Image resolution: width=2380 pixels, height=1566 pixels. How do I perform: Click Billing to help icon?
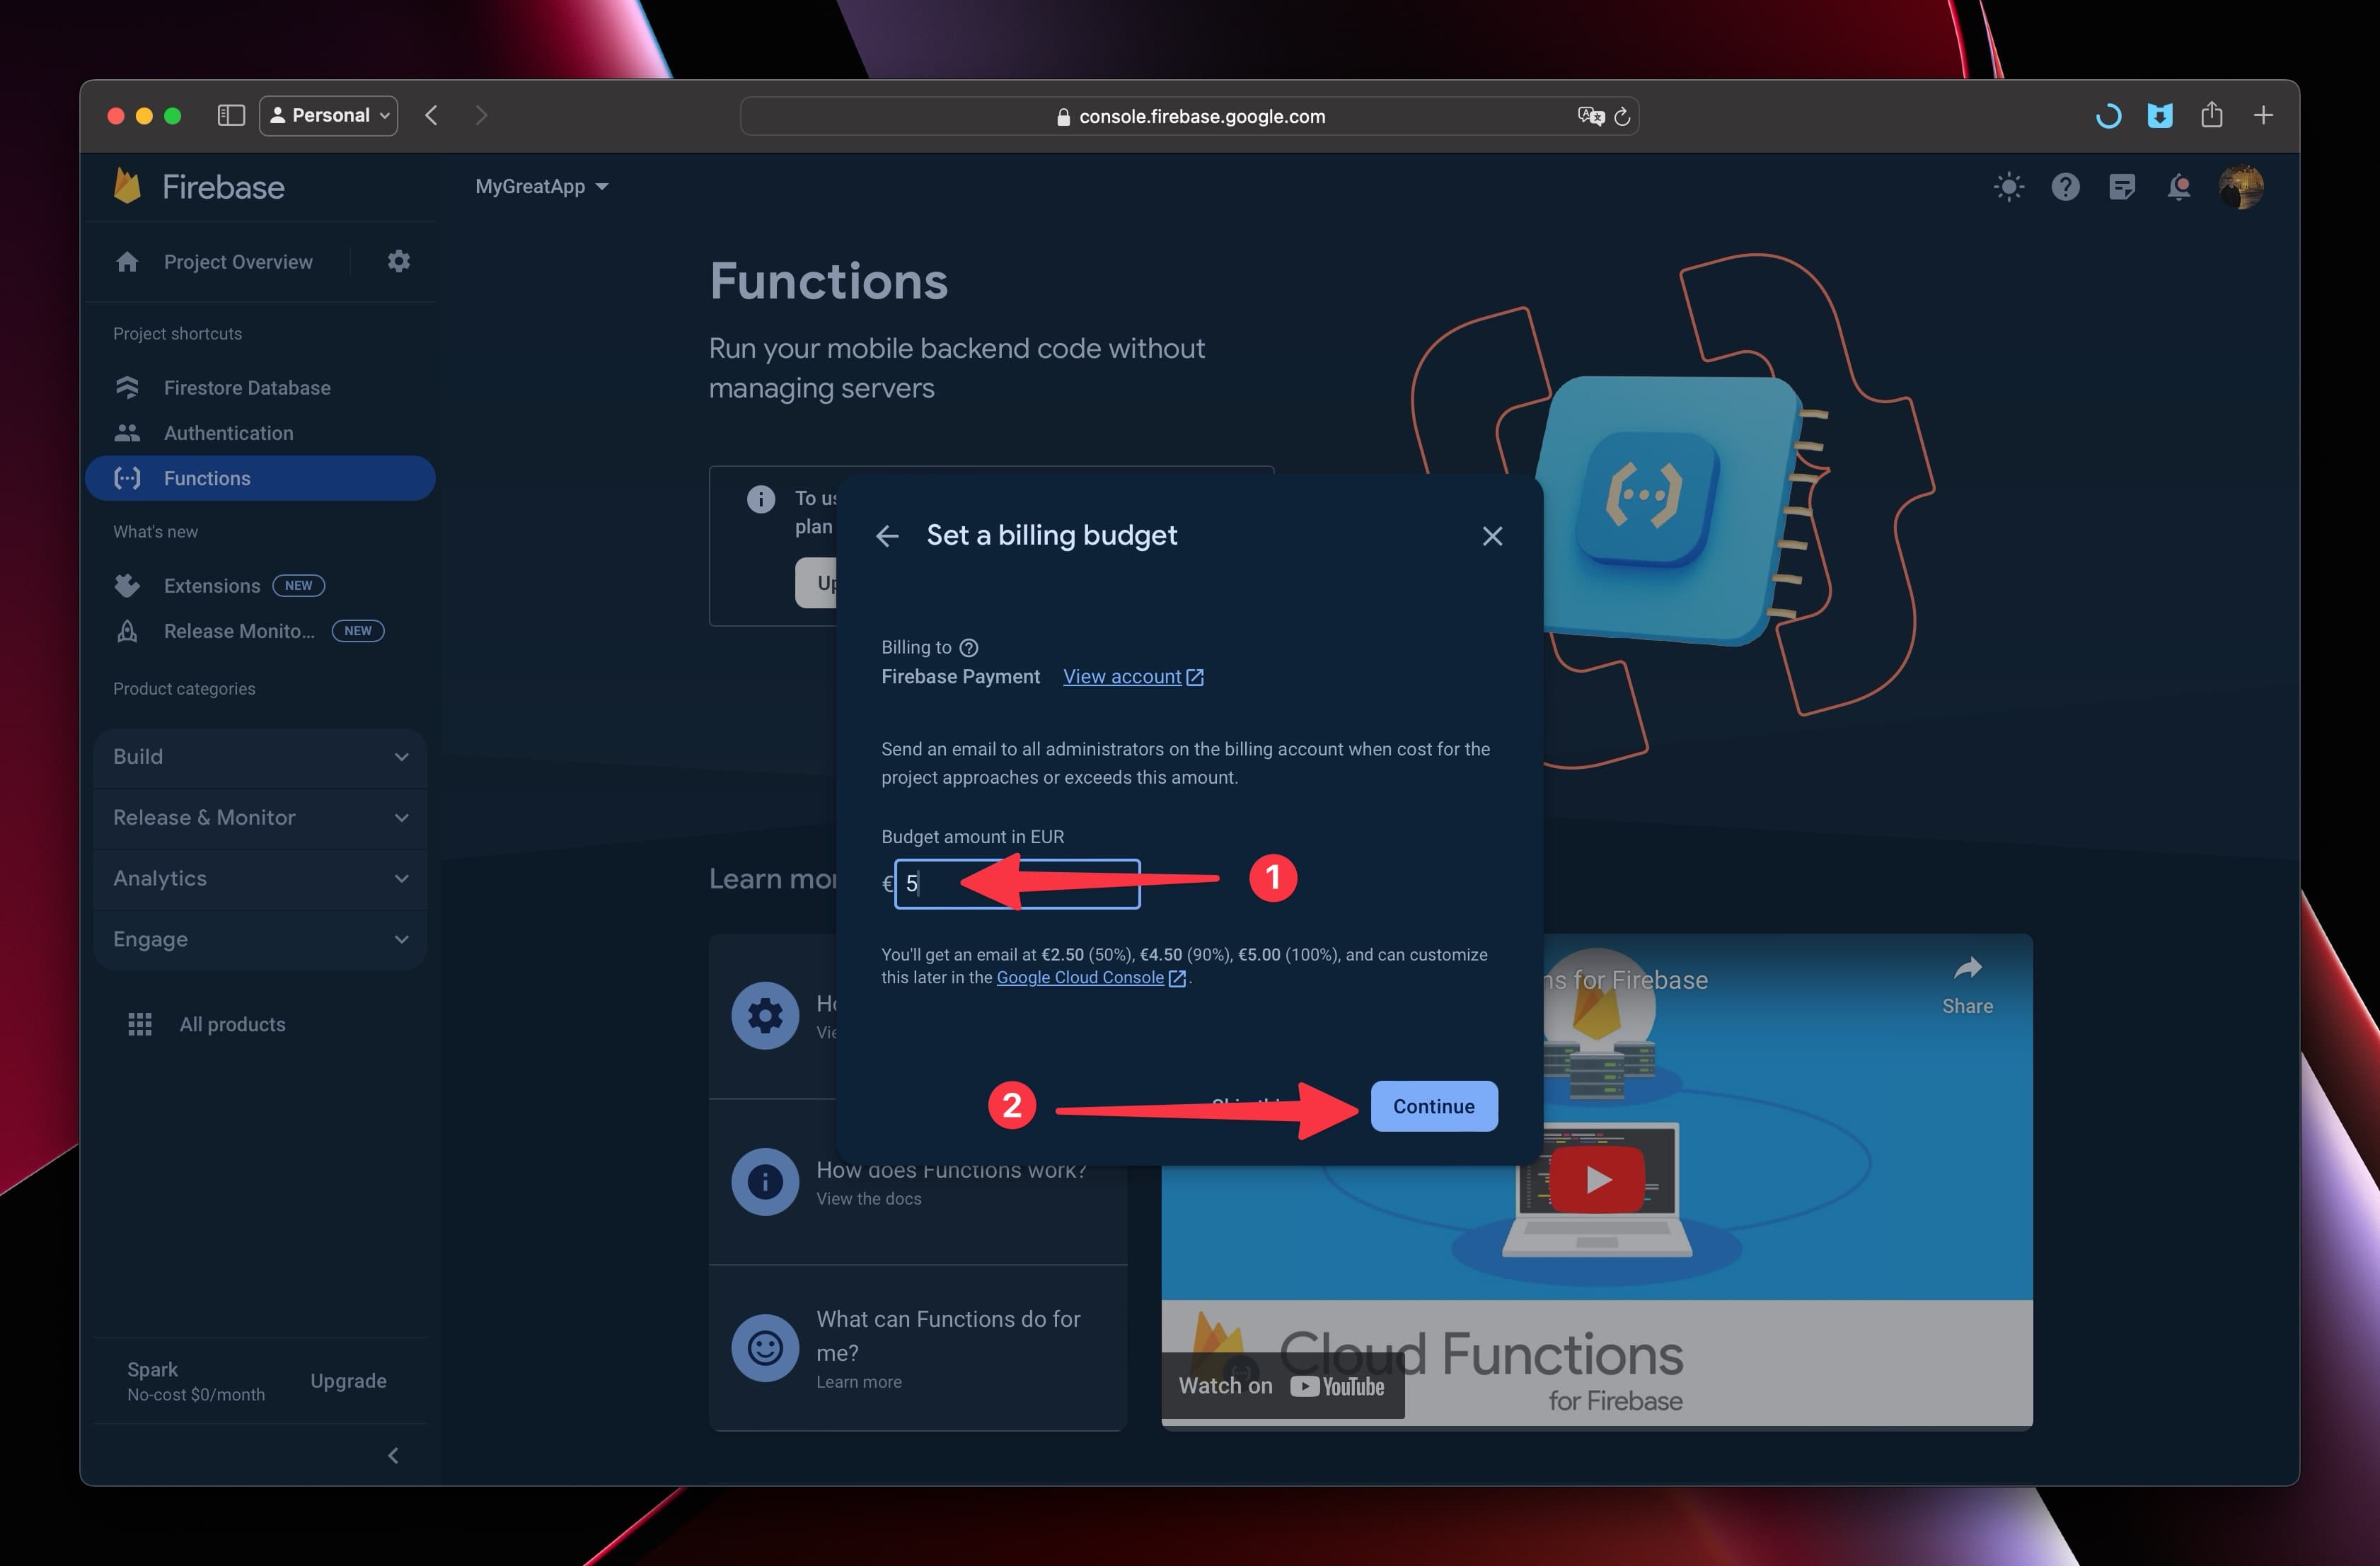968,647
